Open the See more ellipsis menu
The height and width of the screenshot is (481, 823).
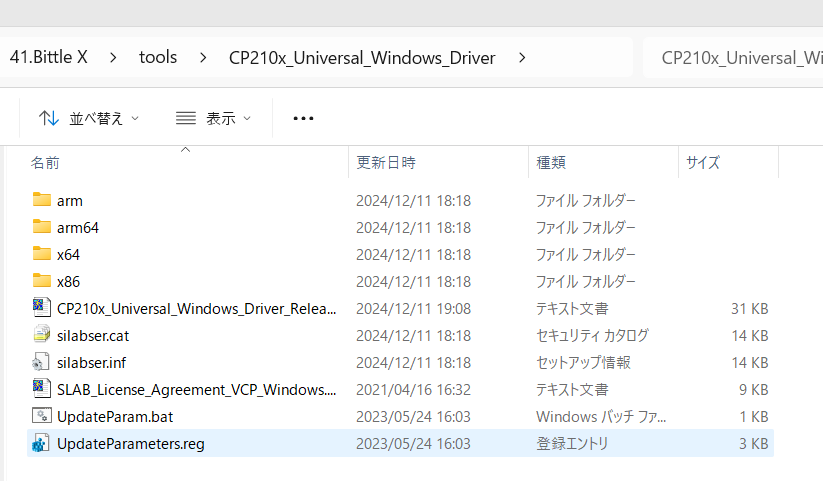point(303,118)
